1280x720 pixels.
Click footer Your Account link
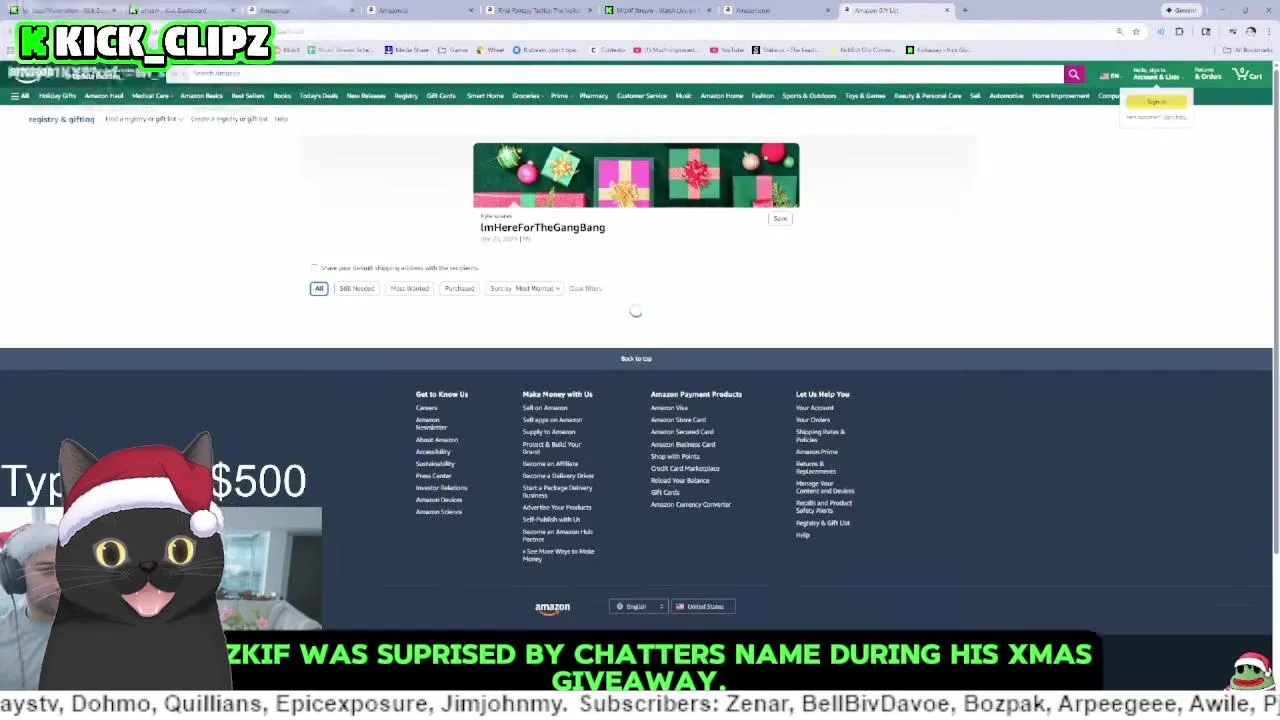814,408
